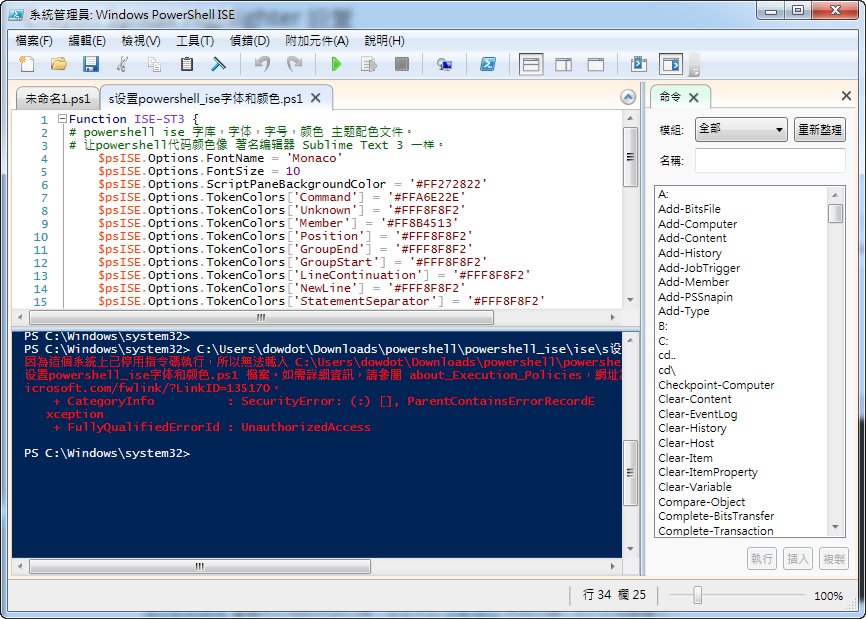Click script pane scroll up arrow
This screenshot has width=866, height=619.
tap(630, 118)
